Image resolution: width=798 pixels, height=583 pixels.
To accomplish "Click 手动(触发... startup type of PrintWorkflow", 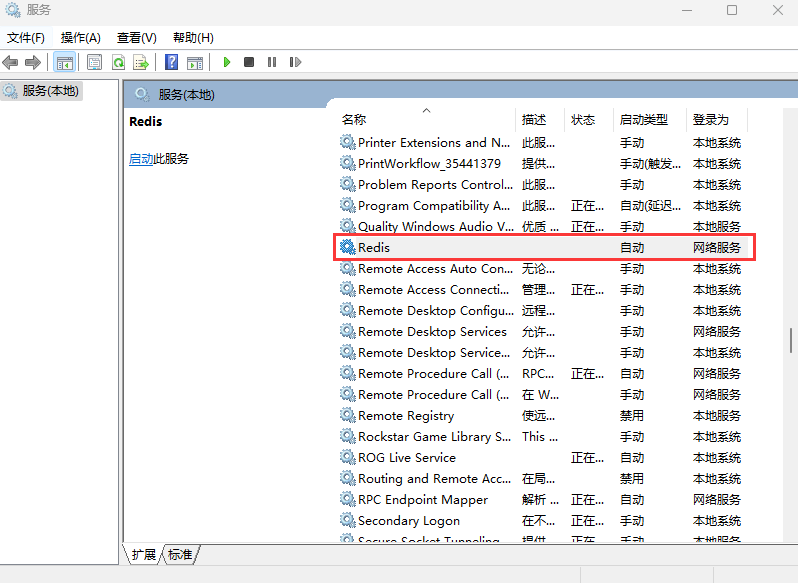I will coord(650,163).
